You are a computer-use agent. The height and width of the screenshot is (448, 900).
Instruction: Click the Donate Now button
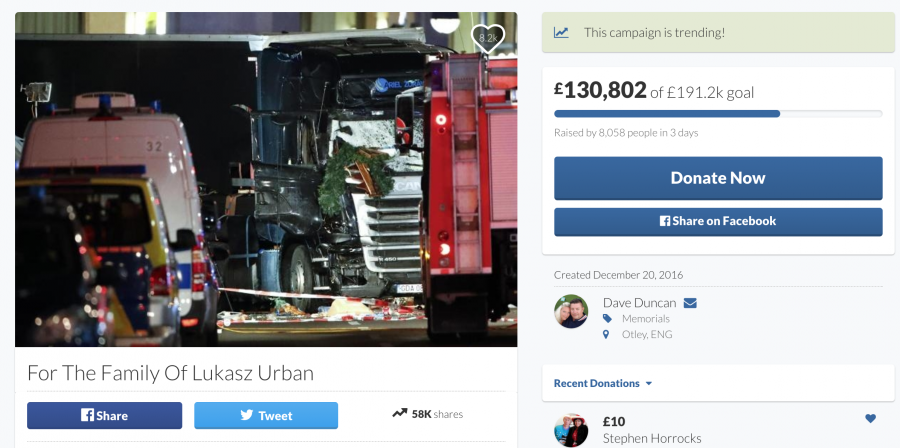click(x=718, y=178)
